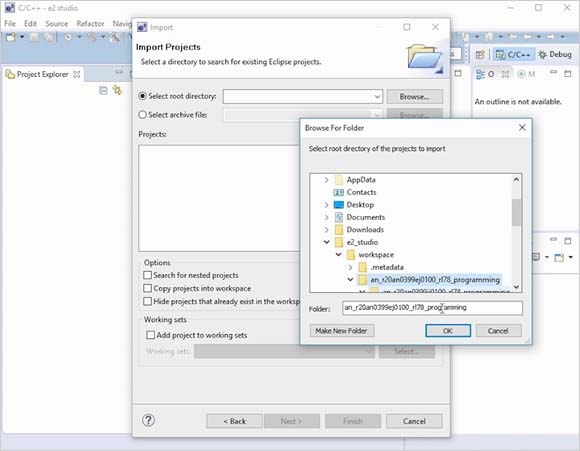Open the File menu

10,24
